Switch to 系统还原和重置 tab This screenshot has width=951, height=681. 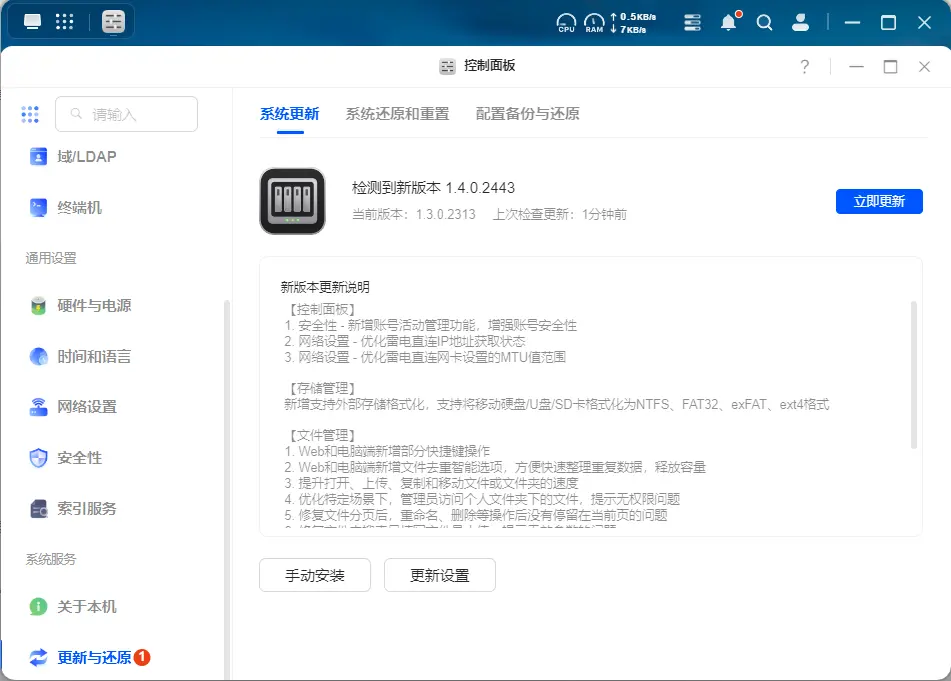point(397,114)
